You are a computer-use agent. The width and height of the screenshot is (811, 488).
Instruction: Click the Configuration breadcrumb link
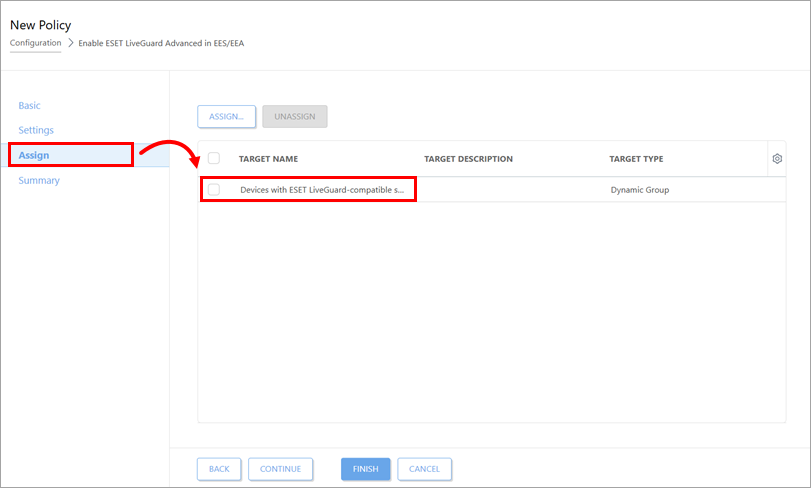point(36,43)
